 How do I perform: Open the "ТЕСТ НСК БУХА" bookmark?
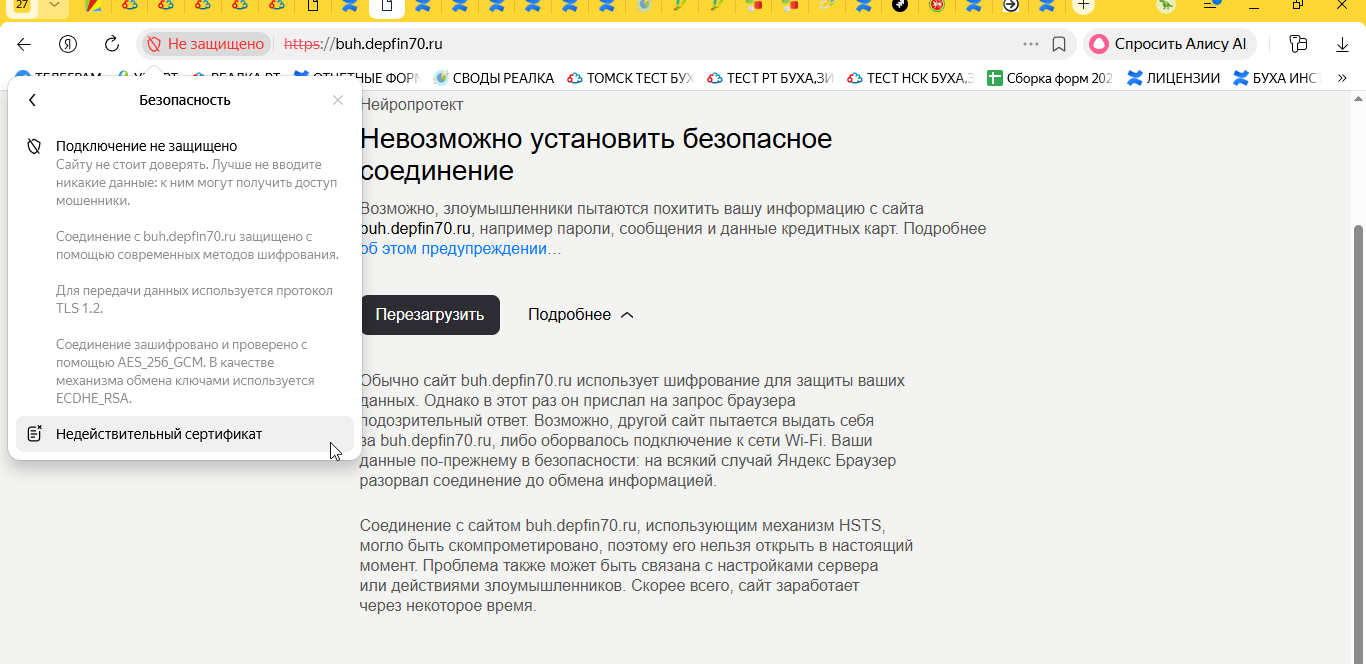point(910,78)
